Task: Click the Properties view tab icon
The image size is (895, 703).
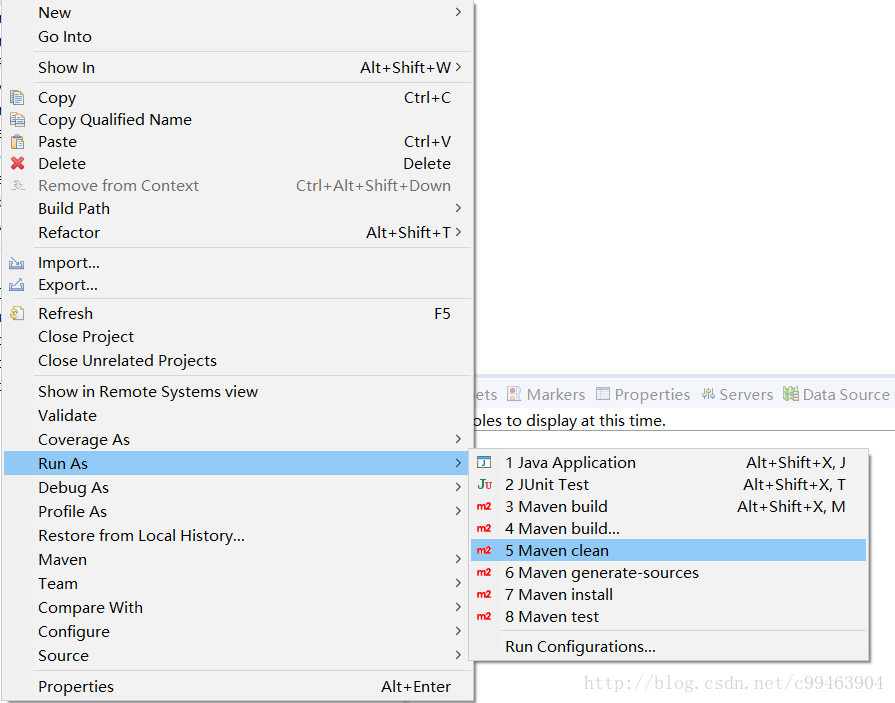Action: pyautogui.click(x=603, y=394)
